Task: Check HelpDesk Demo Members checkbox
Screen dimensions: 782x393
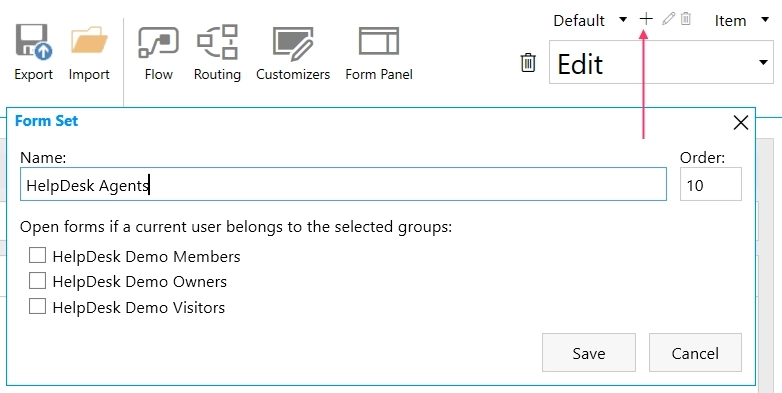Action: [x=37, y=255]
